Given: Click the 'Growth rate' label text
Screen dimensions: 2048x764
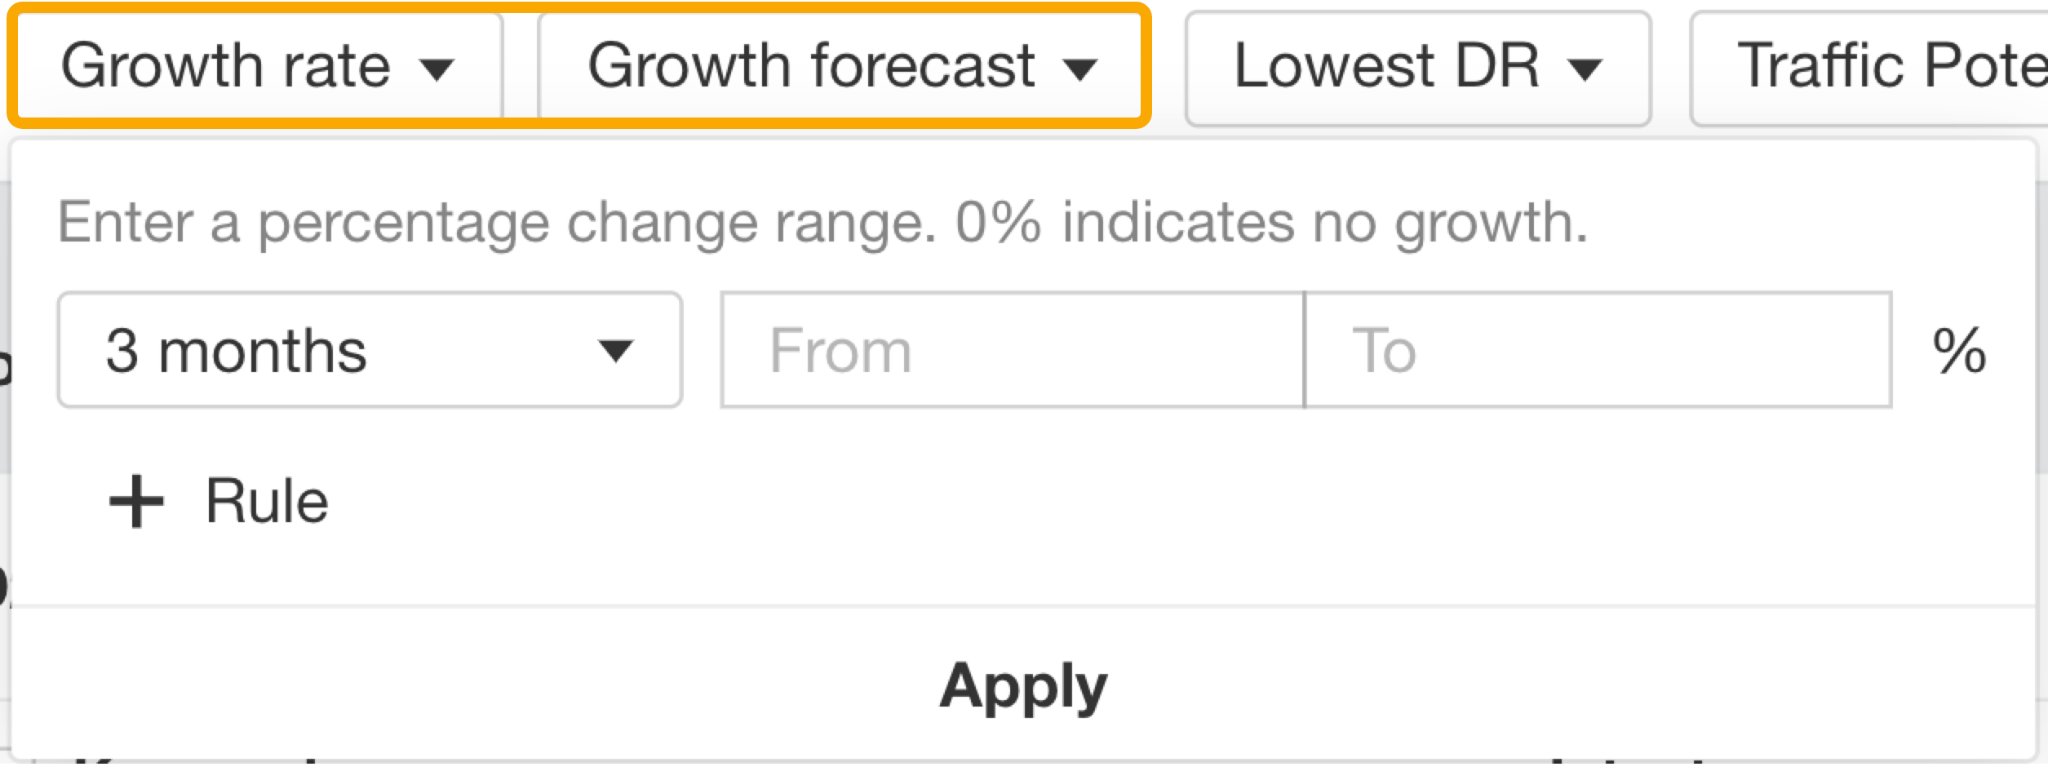Looking at the screenshot, I should (x=225, y=66).
